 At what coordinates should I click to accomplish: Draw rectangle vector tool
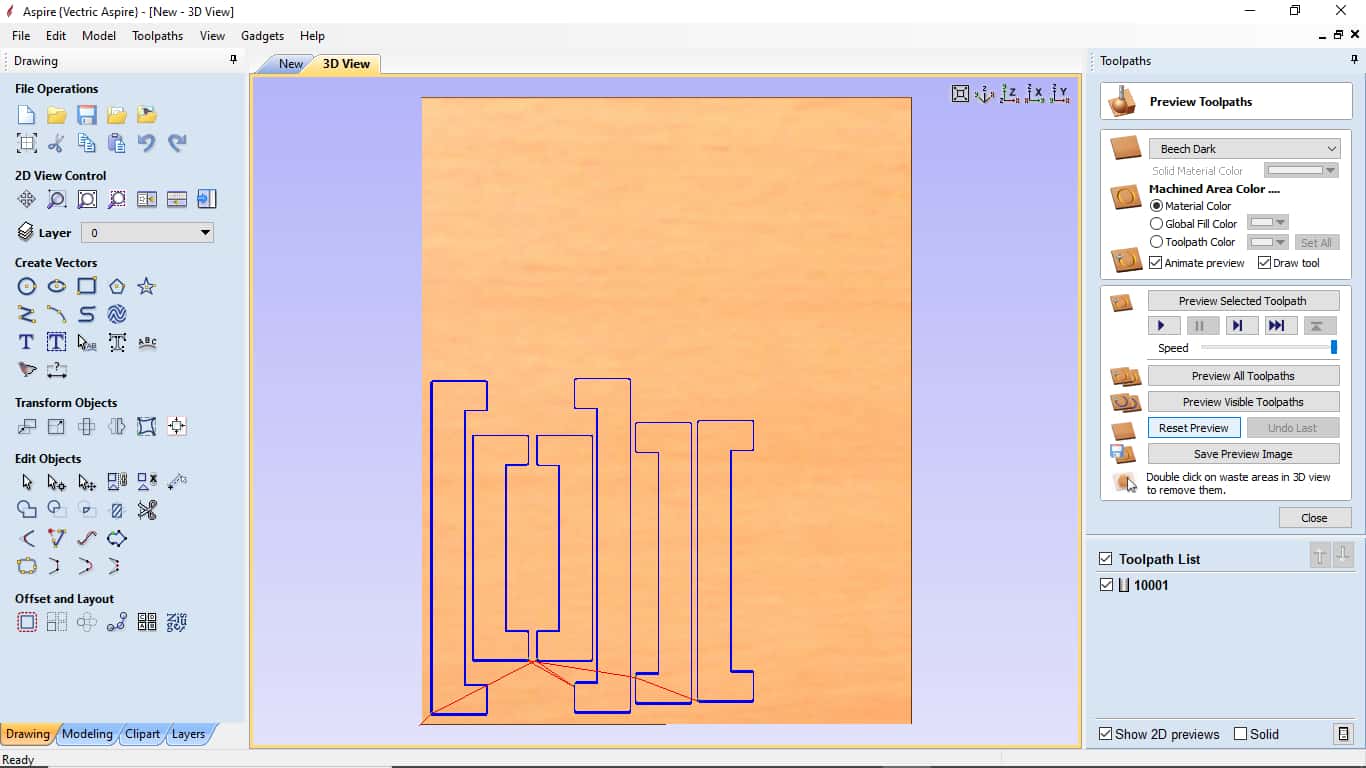(x=87, y=287)
